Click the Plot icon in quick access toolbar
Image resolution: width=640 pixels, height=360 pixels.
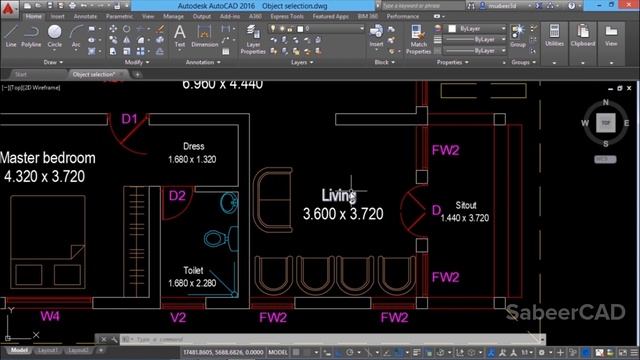click(x=72, y=6)
